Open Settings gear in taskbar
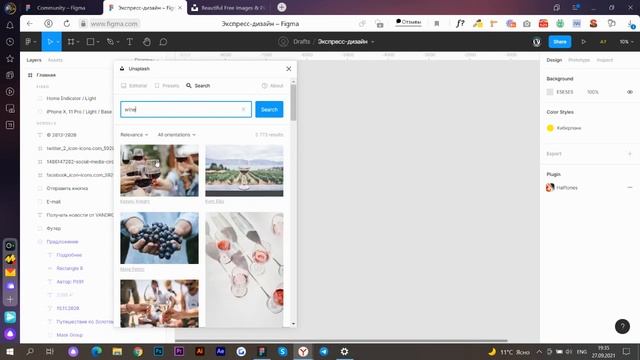The width and height of the screenshot is (640, 360). click(x=344, y=351)
